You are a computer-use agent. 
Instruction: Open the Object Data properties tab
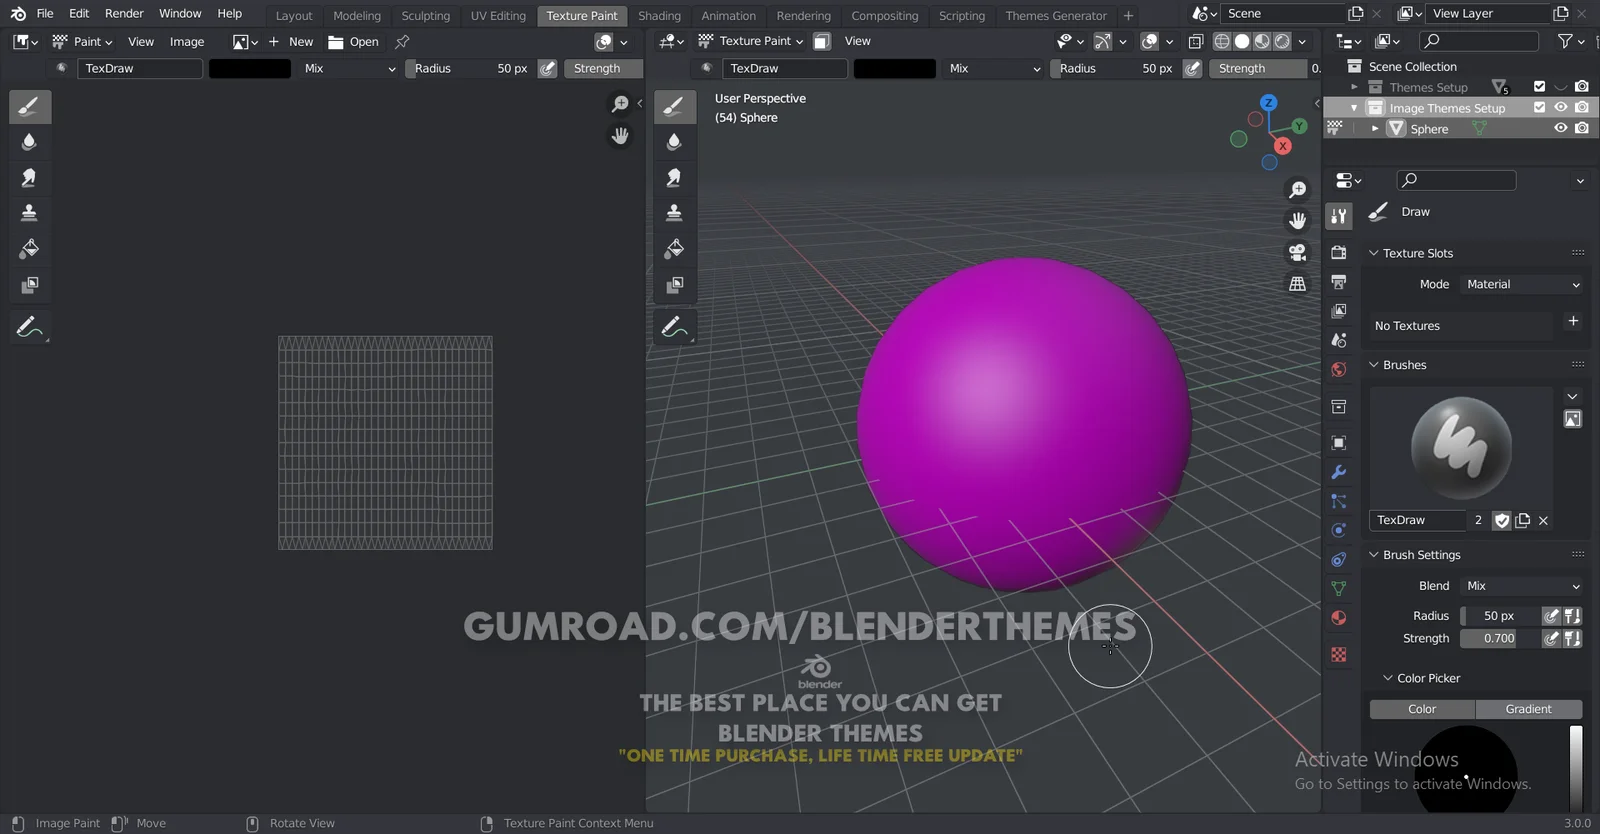click(1339, 588)
